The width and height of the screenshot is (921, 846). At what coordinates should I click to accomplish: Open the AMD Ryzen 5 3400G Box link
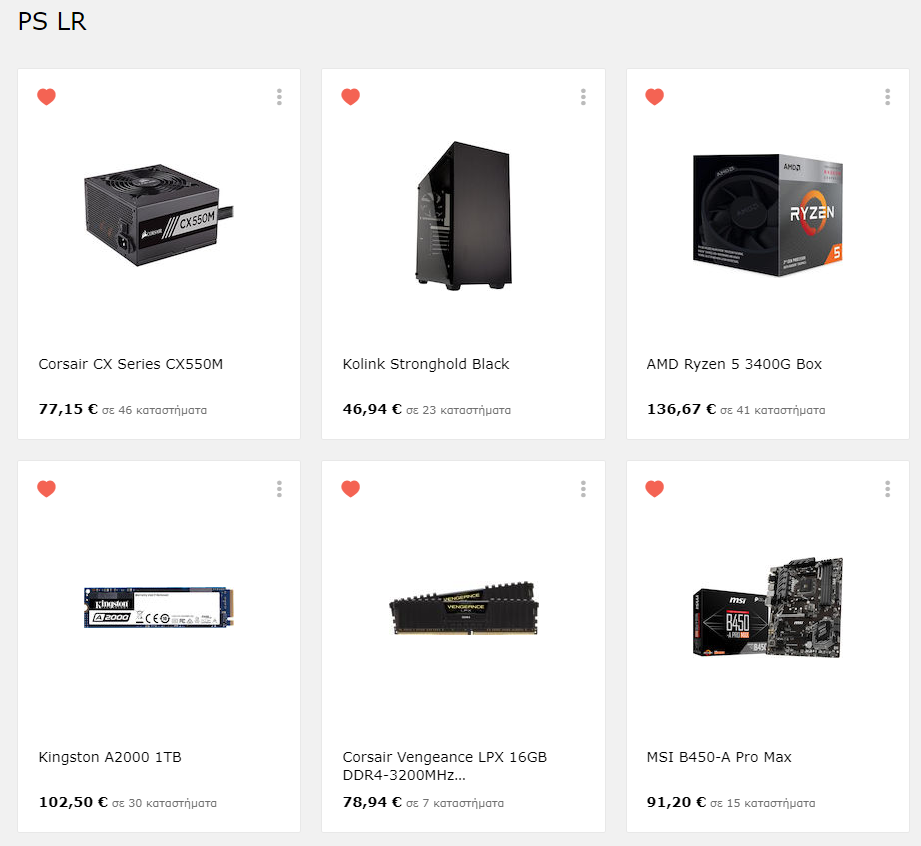click(734, 364)
